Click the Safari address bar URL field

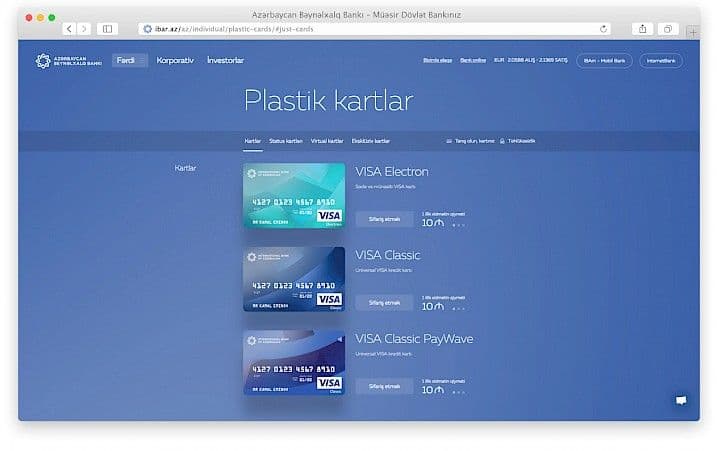[x=374, y=29]
